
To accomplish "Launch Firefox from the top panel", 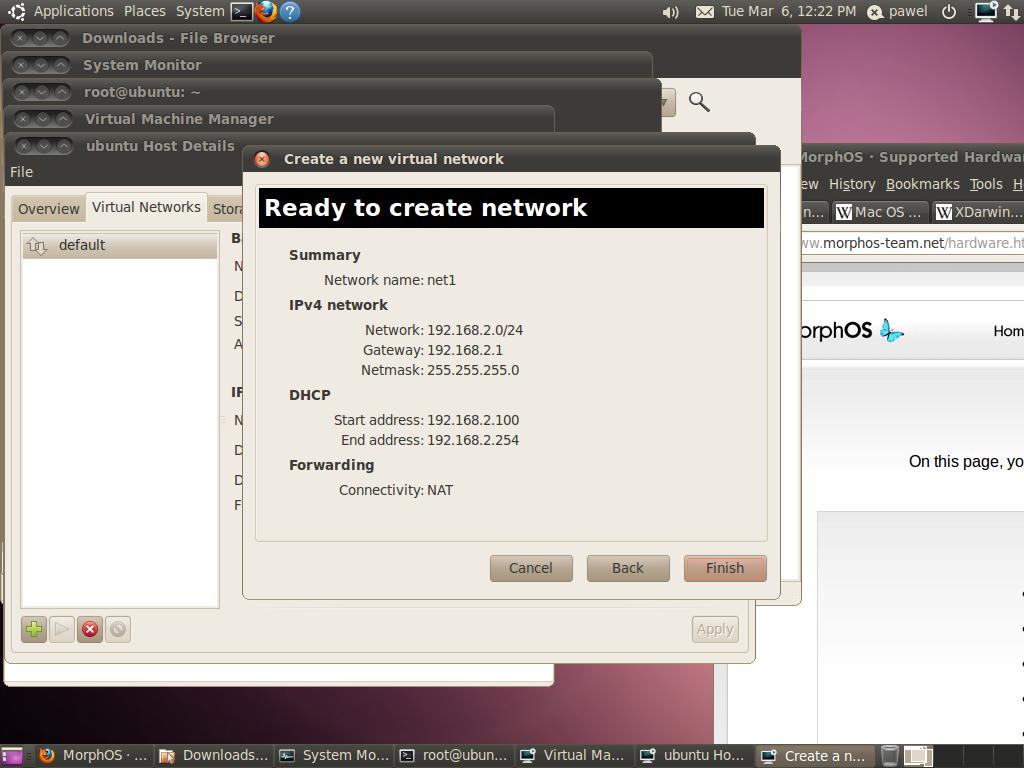I will click(x=265, y=12).
